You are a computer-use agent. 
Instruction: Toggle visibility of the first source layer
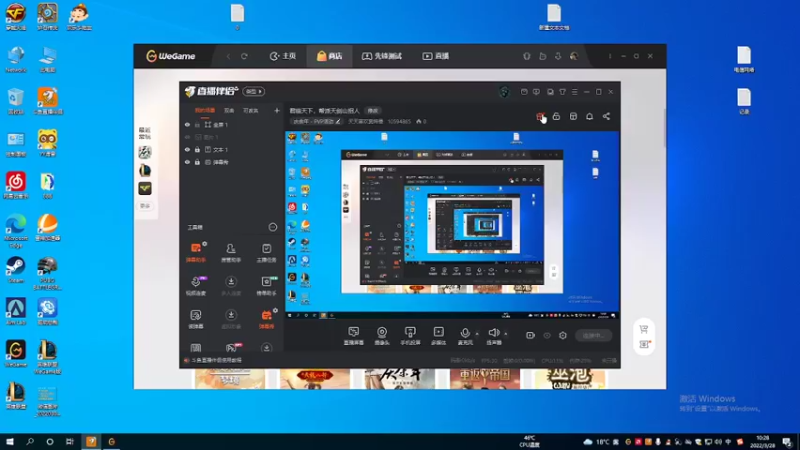click(x=187, y=124)
